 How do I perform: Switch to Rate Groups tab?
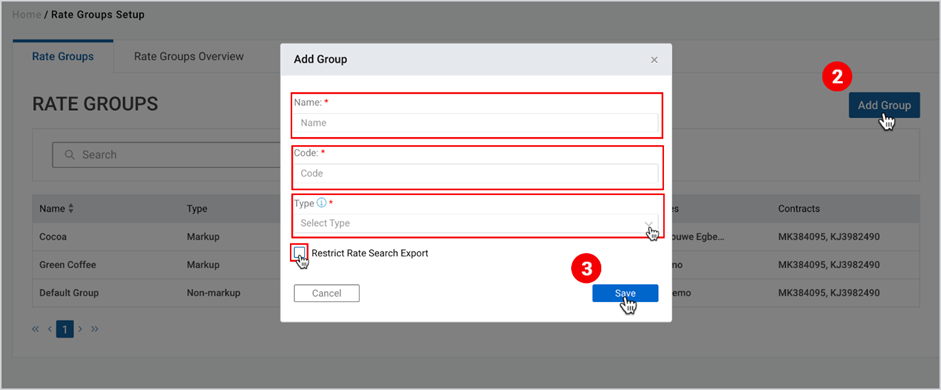point(62,56)
